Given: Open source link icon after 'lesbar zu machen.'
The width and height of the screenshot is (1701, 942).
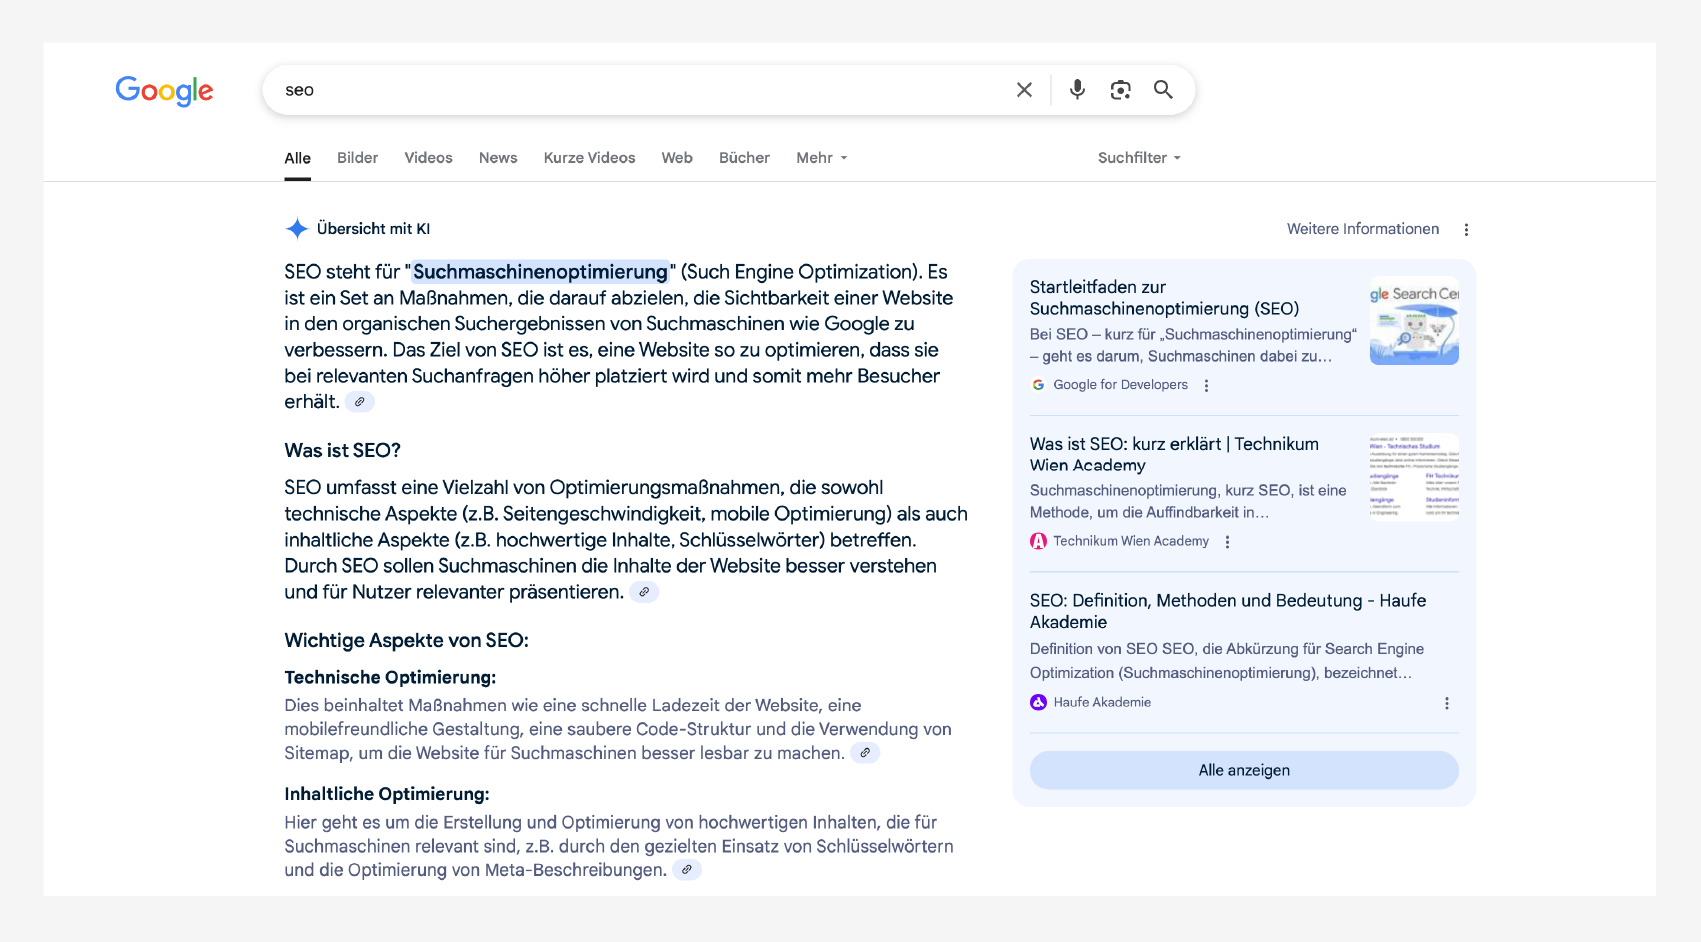Looking at the screenshot, I should (865, 753).
